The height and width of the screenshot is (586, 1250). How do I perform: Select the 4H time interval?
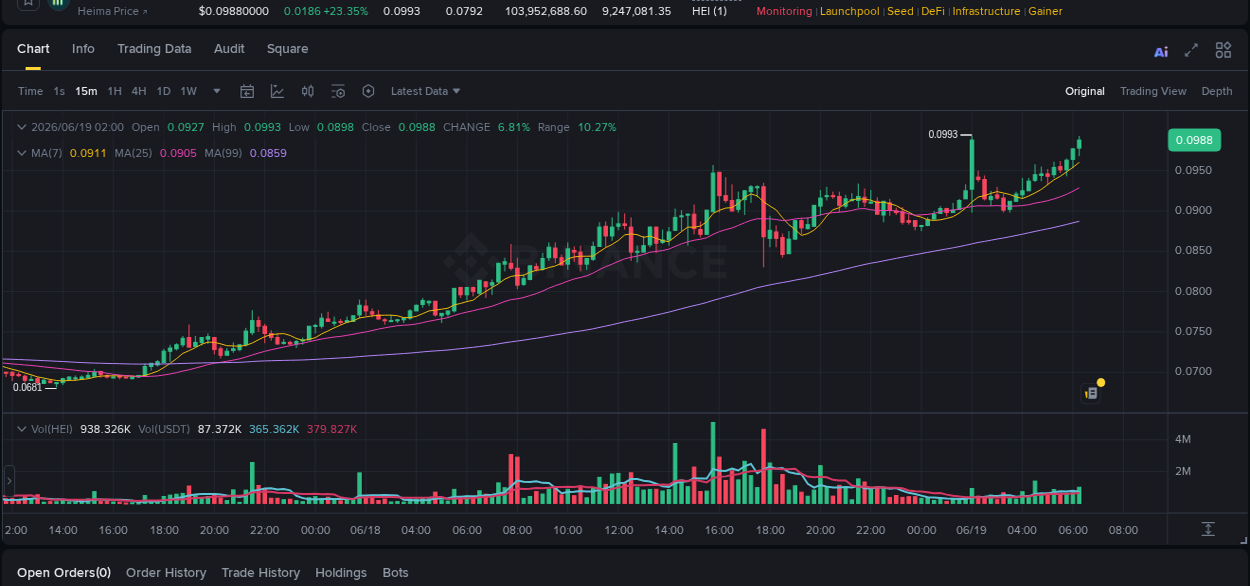click(x=139, y=91)
